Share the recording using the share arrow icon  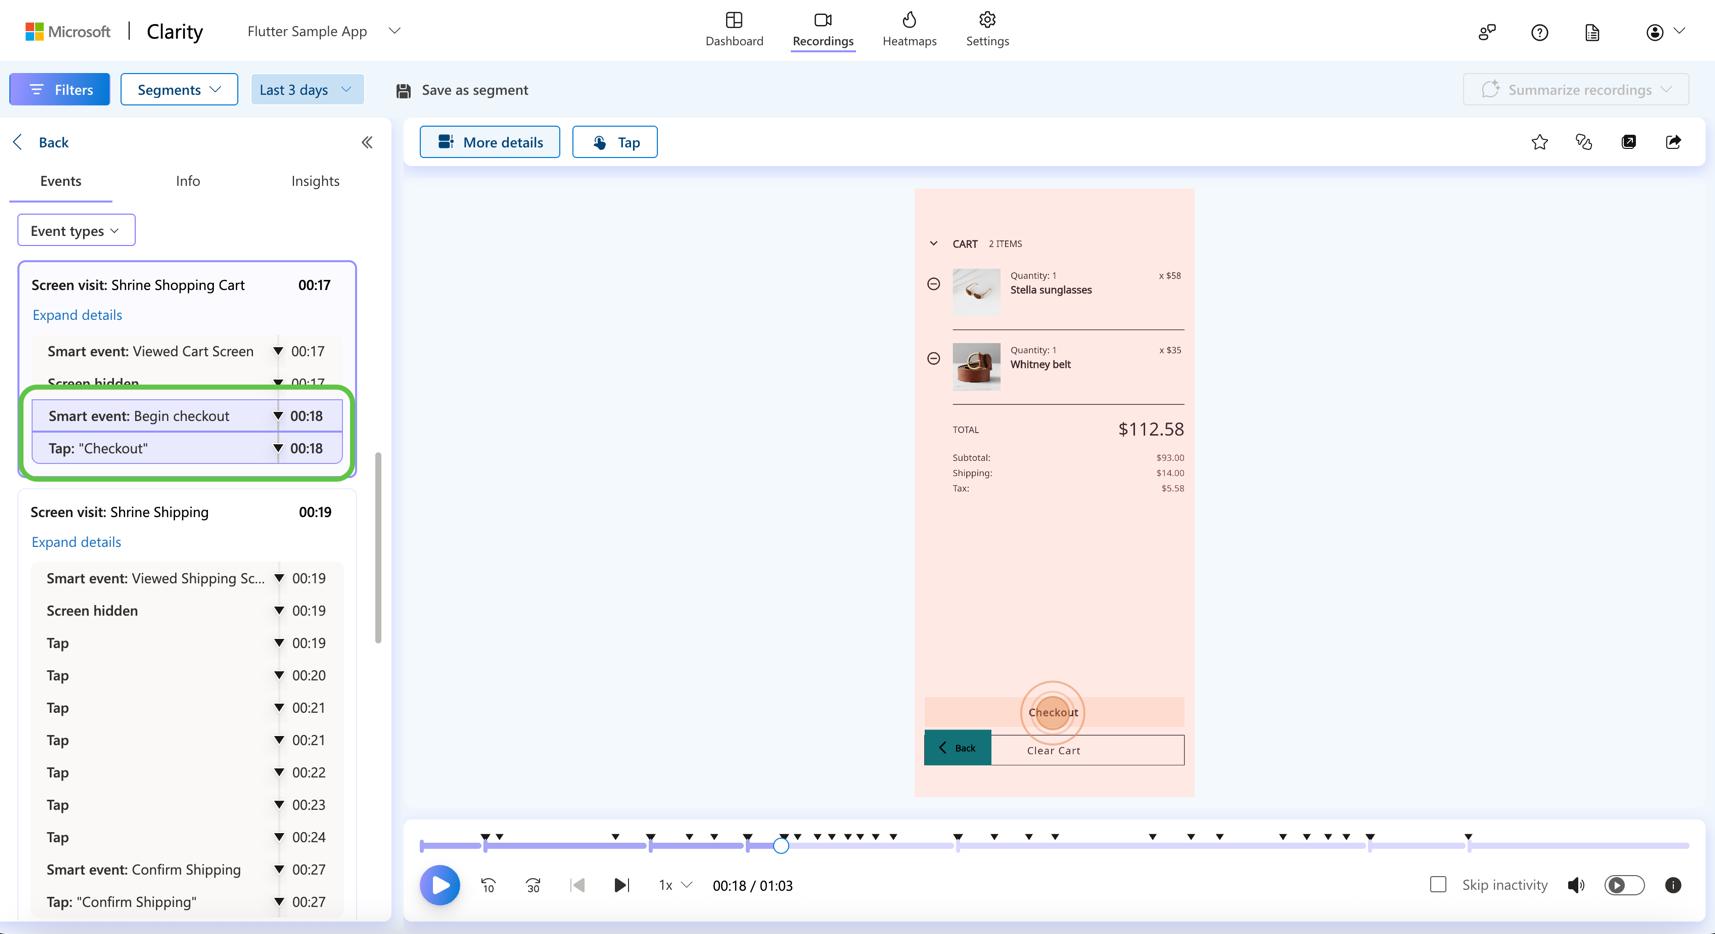pos(1673,142)
